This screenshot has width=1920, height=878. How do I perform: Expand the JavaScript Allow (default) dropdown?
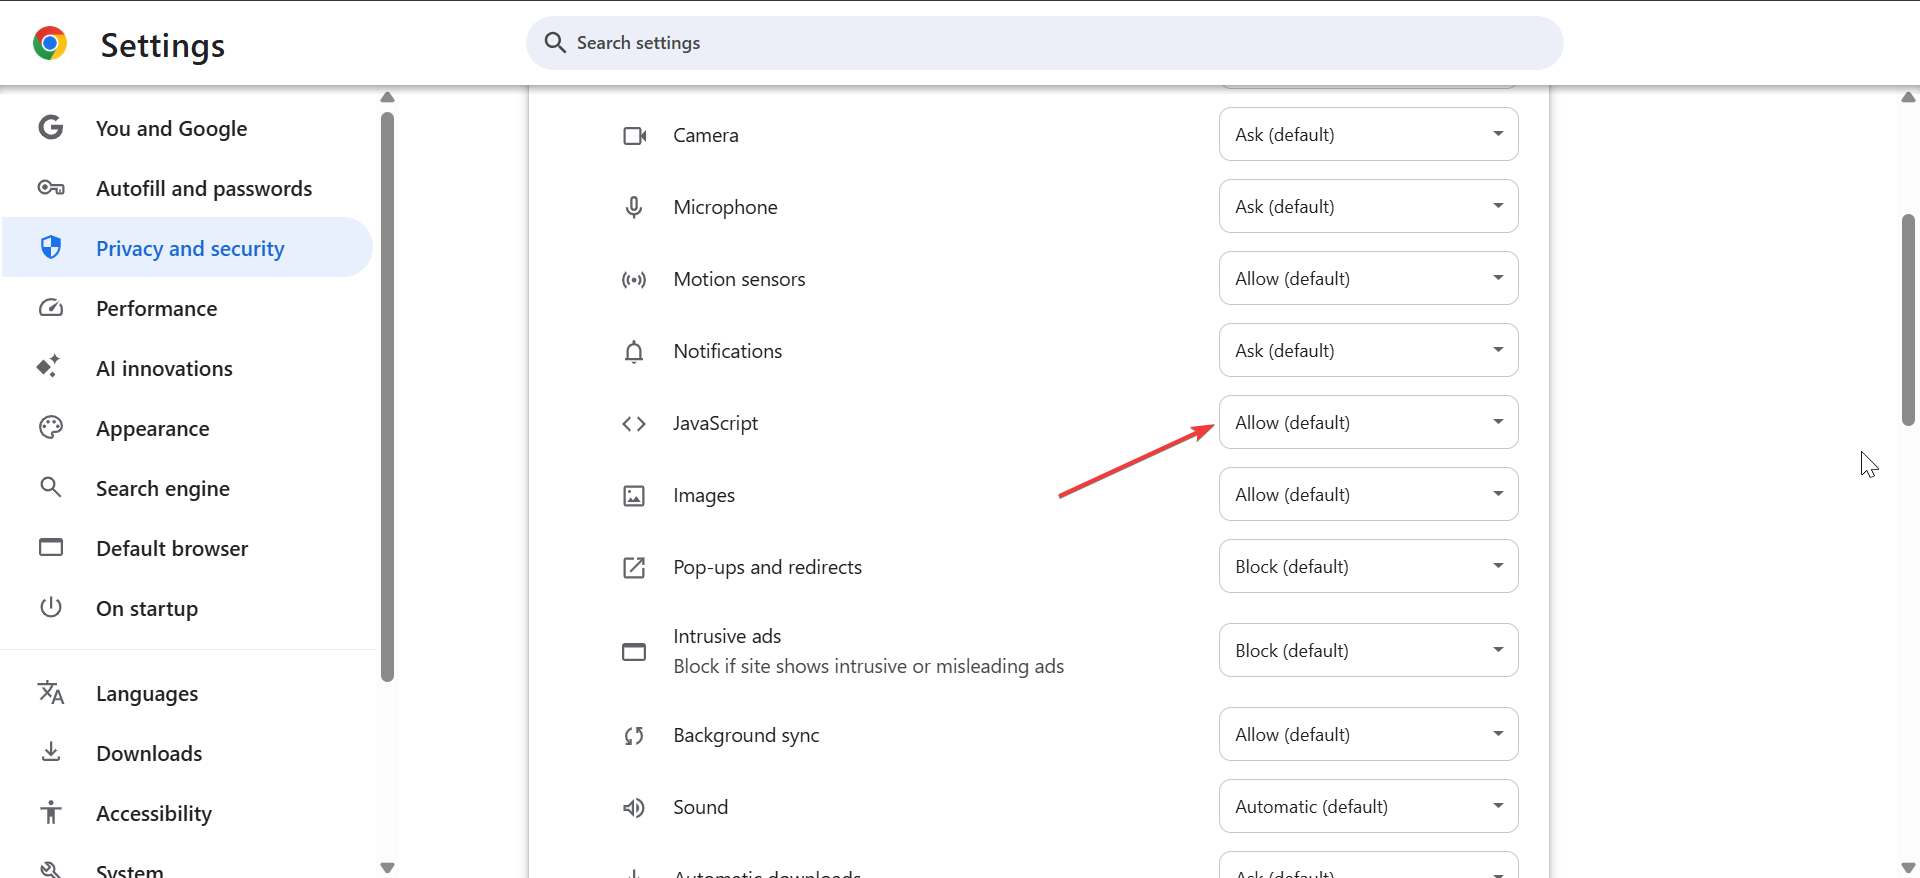(x=1368, y=423)
